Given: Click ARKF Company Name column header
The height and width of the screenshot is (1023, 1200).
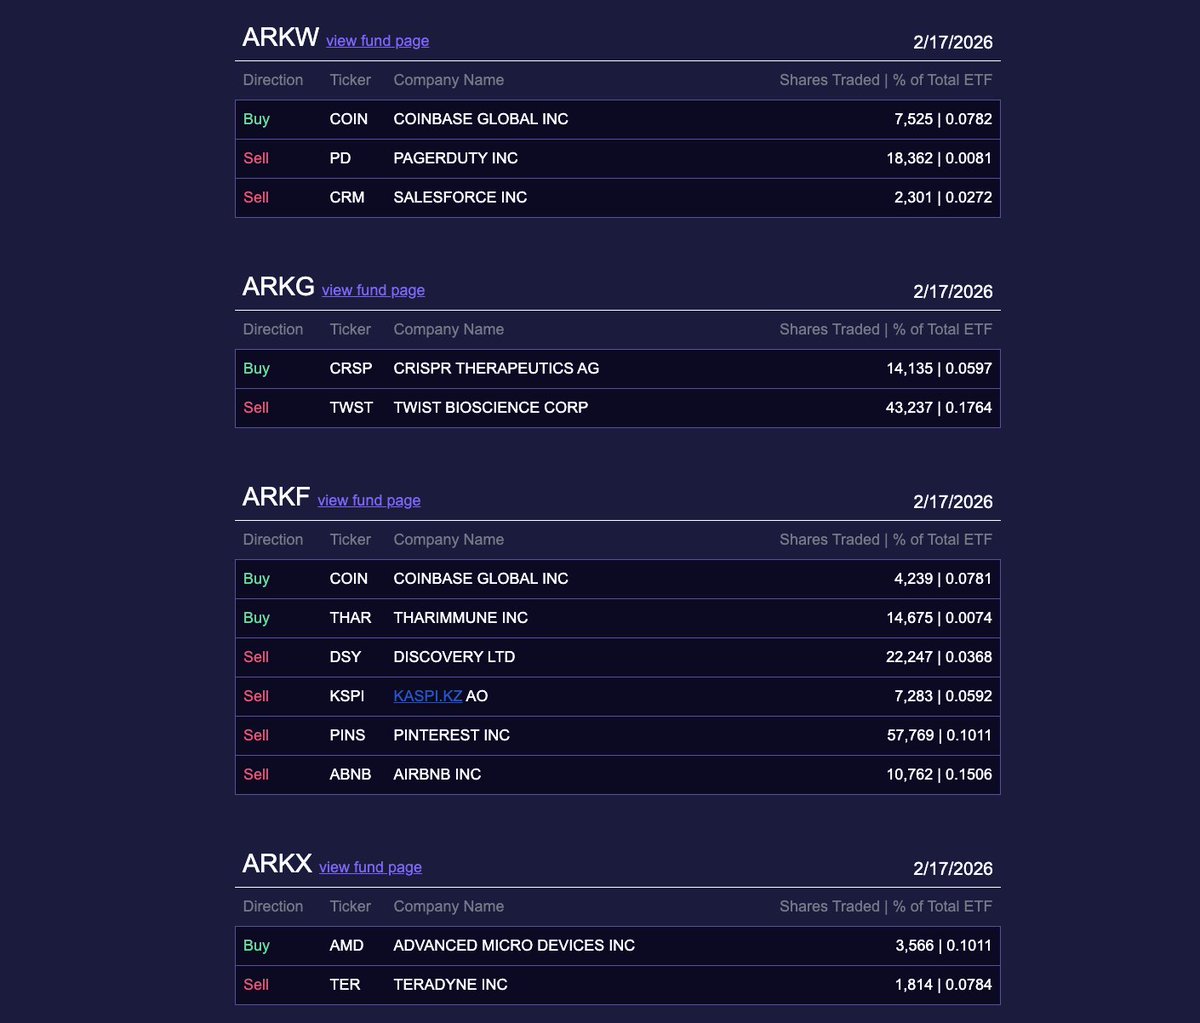Looking at the screenshot, I should pos(448,539).
